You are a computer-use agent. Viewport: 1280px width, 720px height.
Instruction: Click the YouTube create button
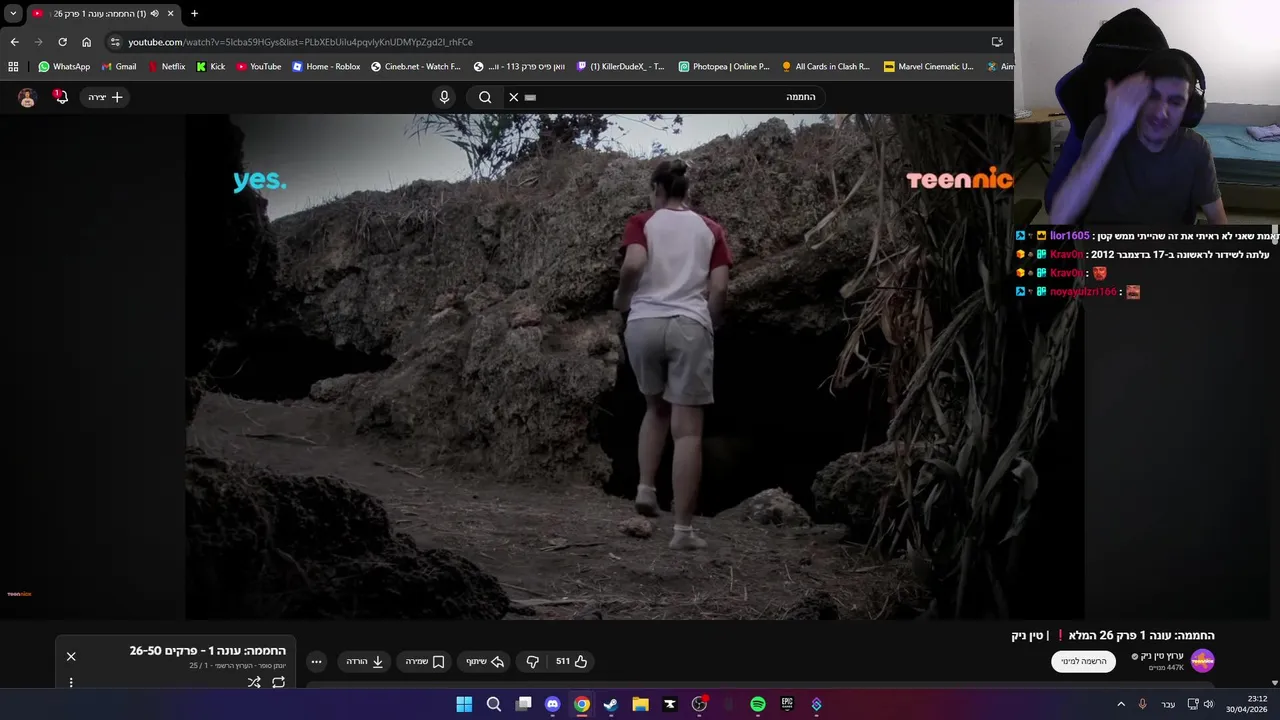click(x=105, y=97)
